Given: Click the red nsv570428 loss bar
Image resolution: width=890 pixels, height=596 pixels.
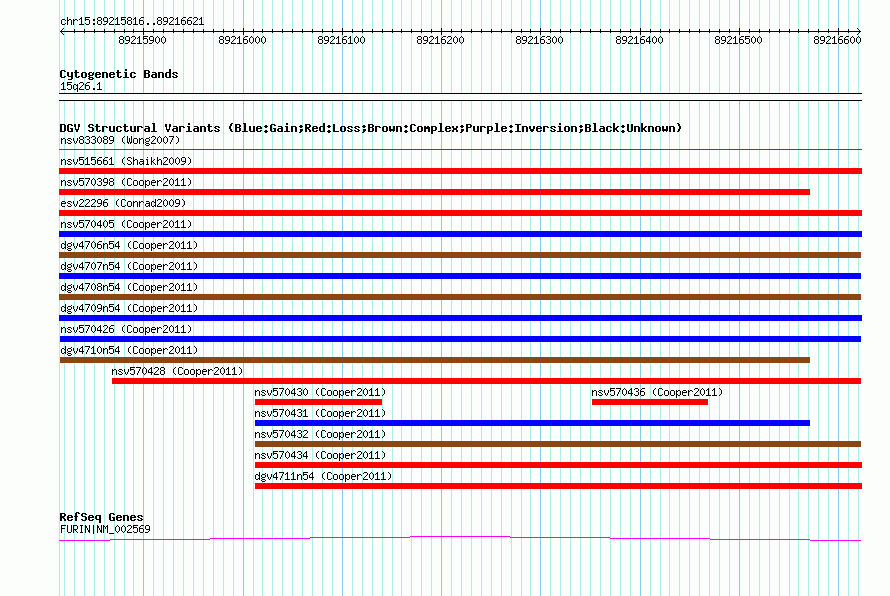Looking at the screenshot, I should 486,381.
